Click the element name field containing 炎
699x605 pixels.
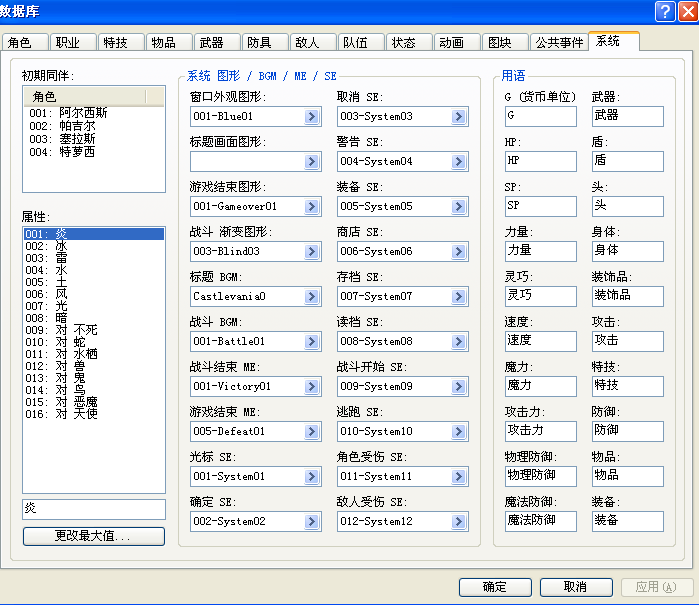pos(94,509)
